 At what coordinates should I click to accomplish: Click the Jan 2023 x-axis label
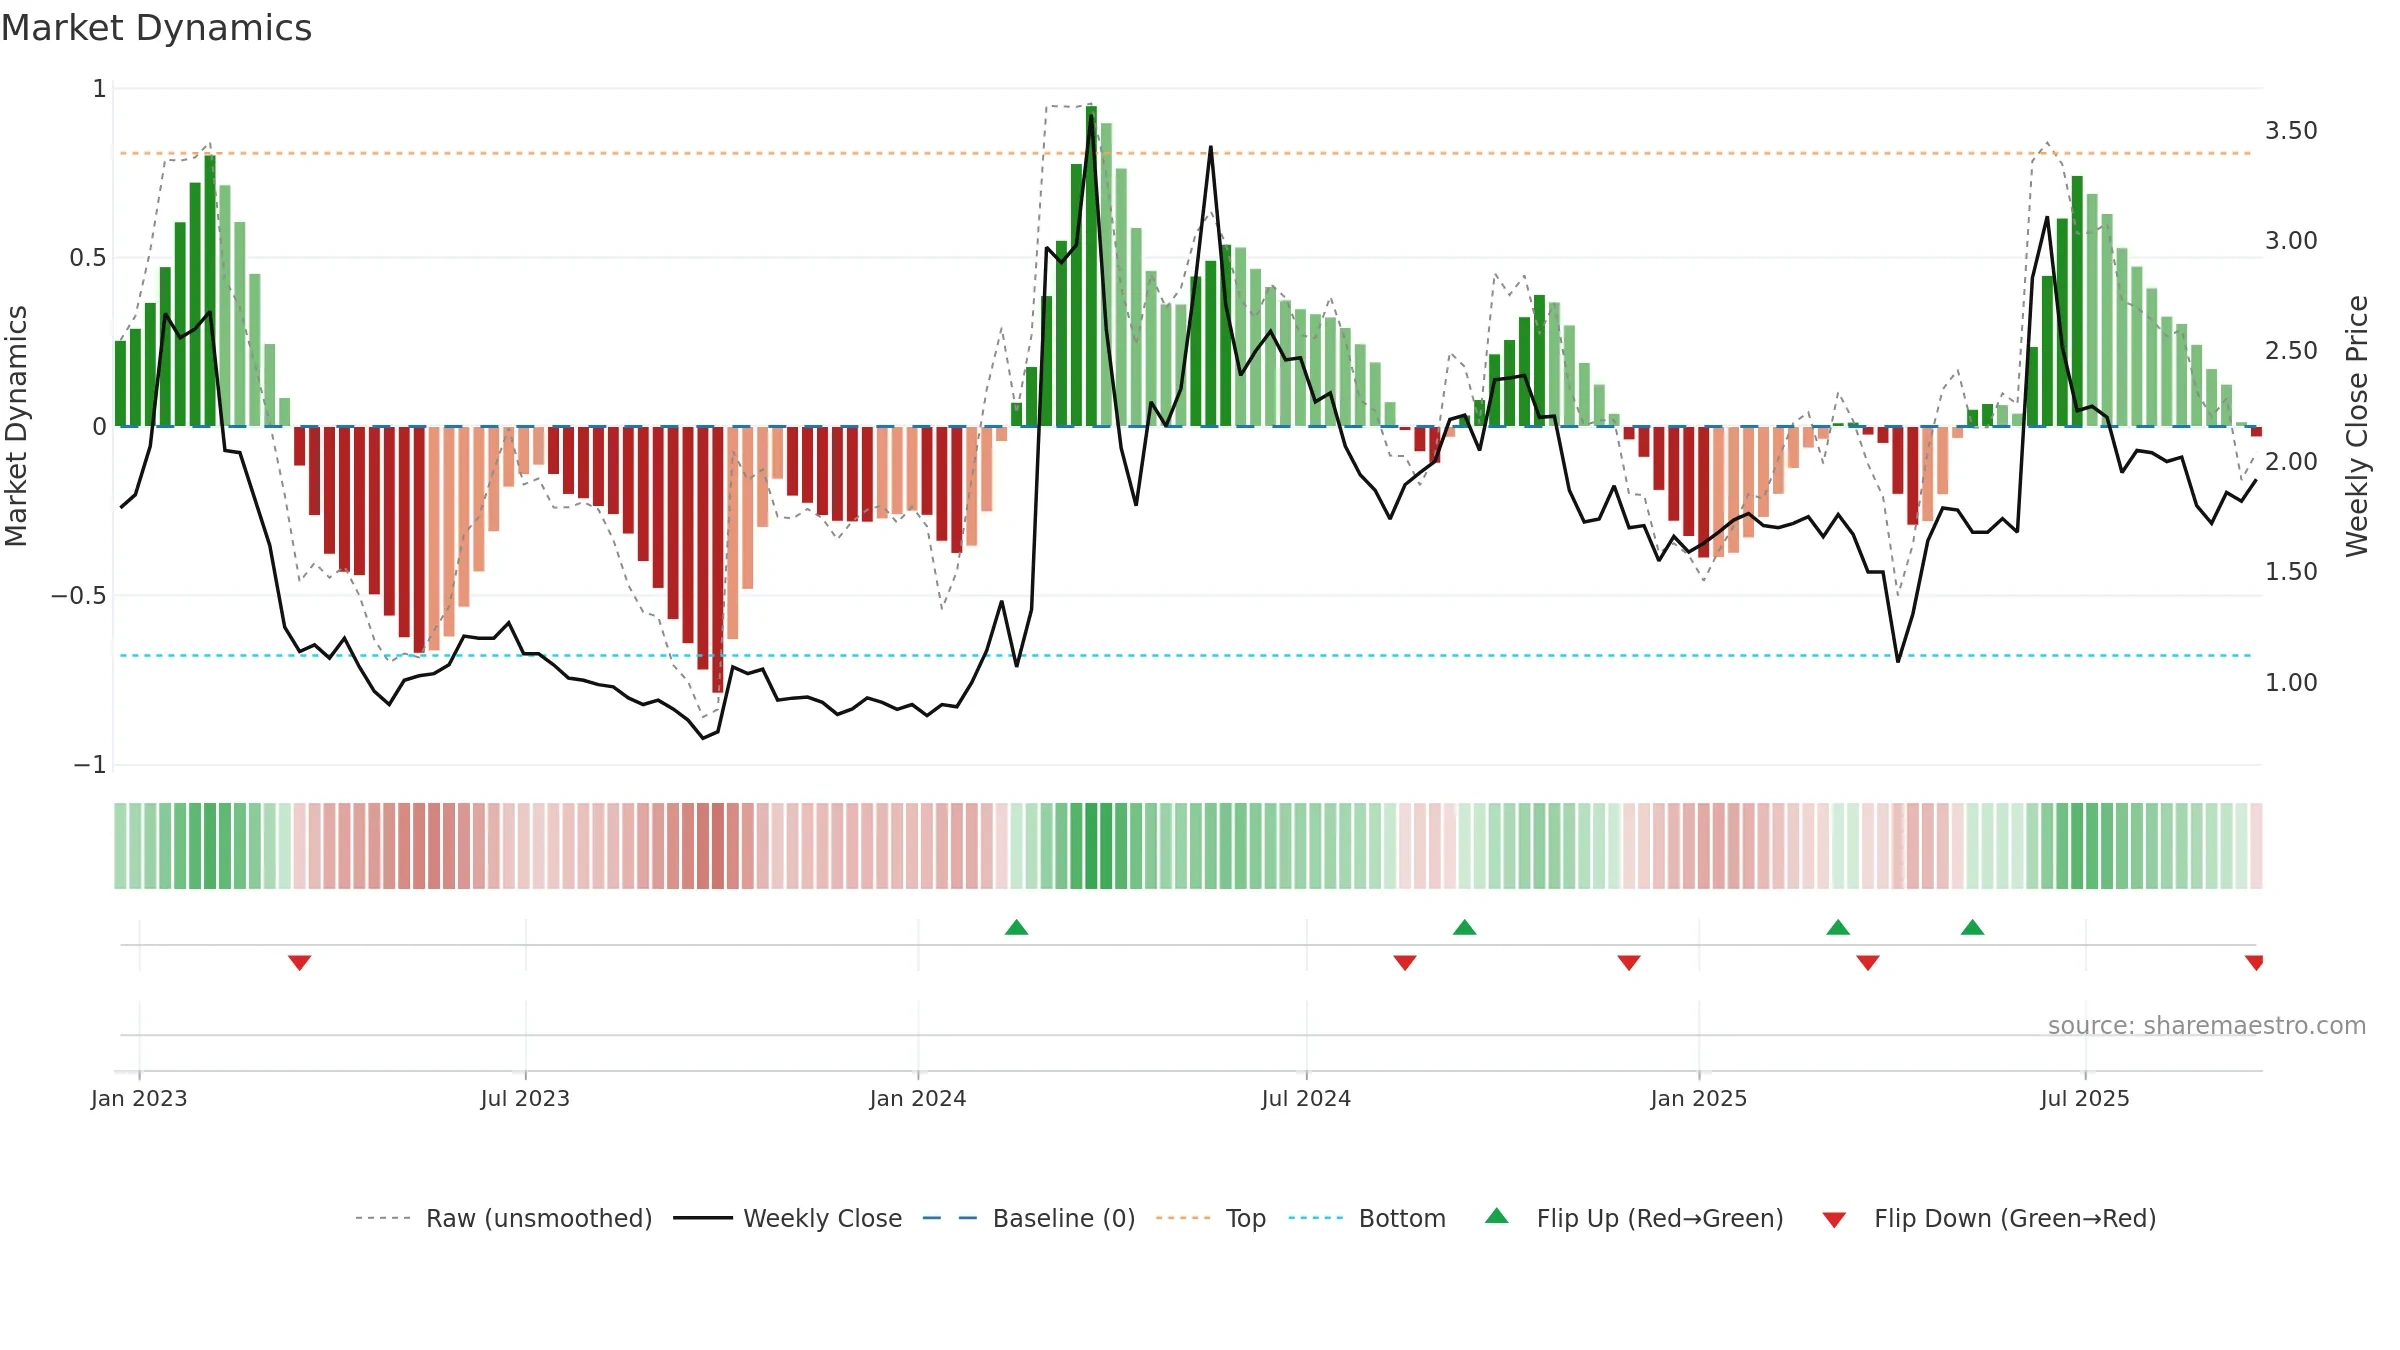pos(139,1098)
